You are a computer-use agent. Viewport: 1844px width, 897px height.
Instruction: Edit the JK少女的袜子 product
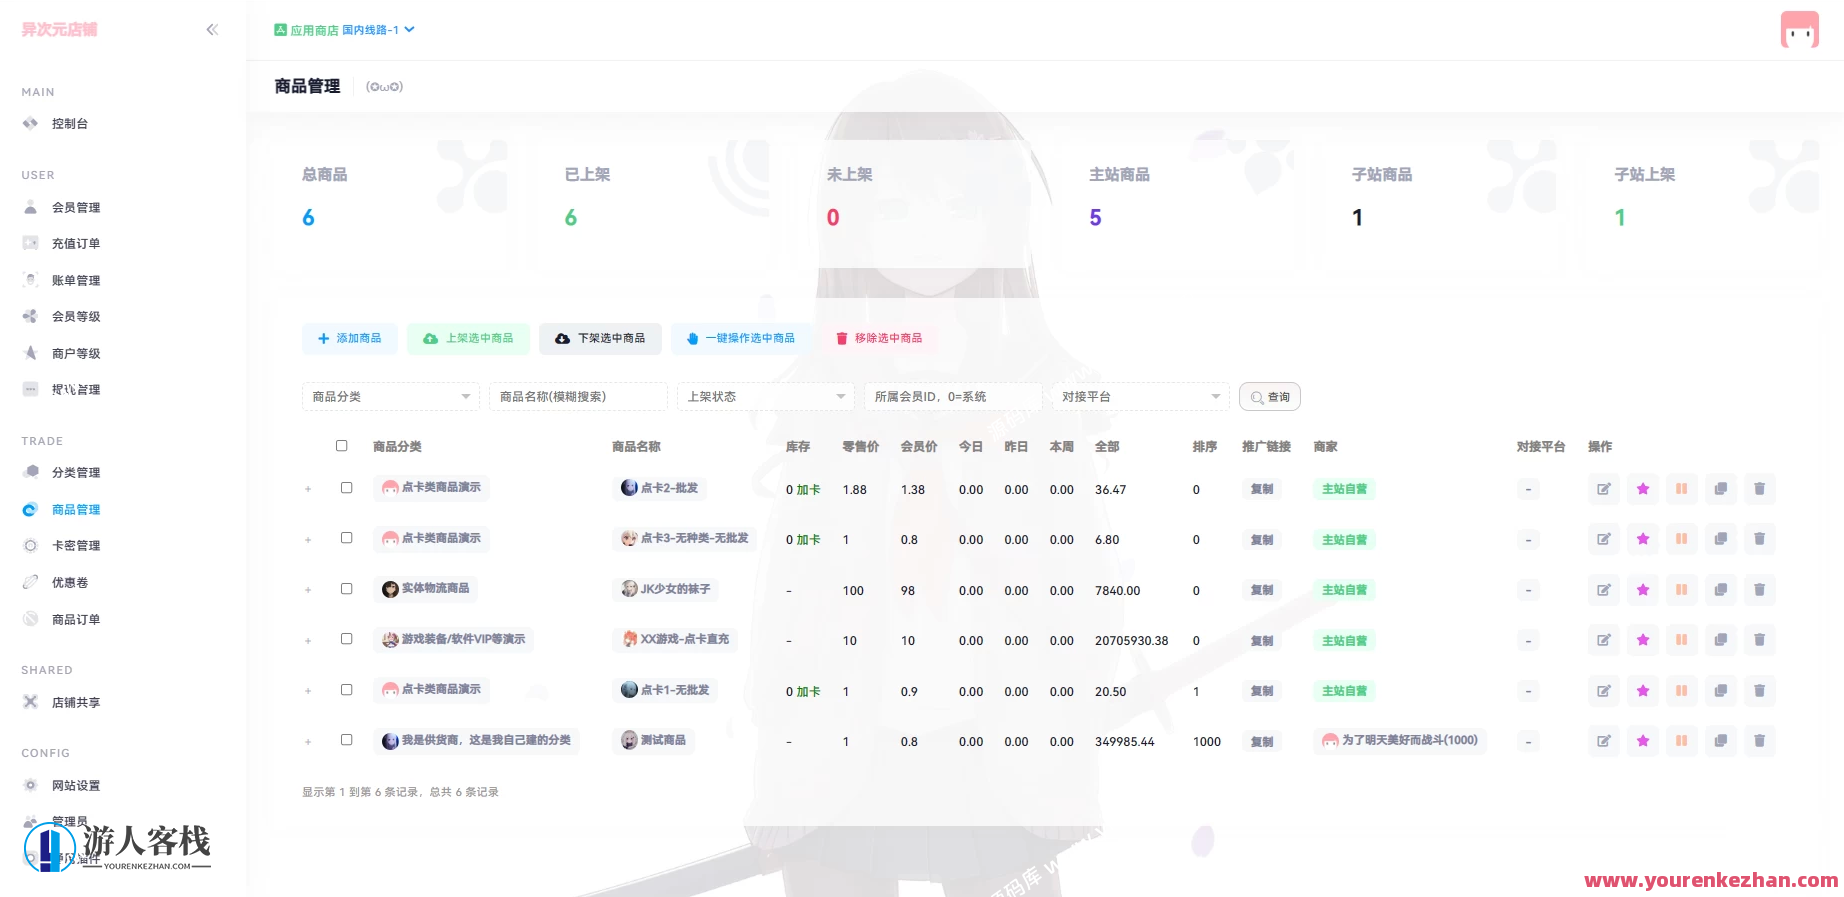(1604, 590)
